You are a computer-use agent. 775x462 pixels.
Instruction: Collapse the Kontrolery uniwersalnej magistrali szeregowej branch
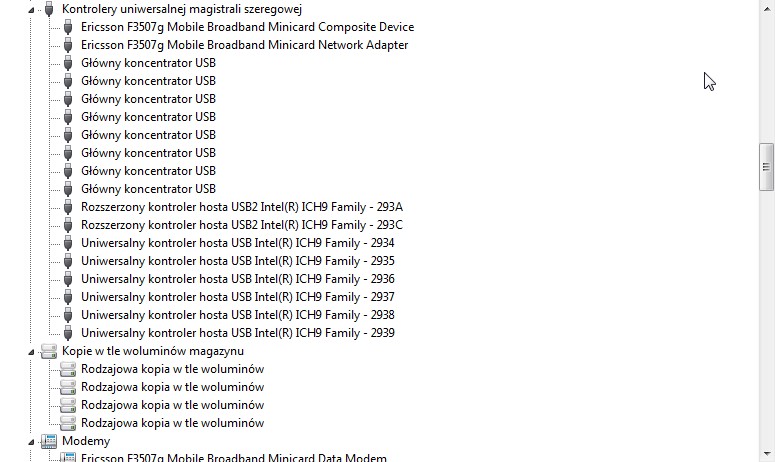31,10
